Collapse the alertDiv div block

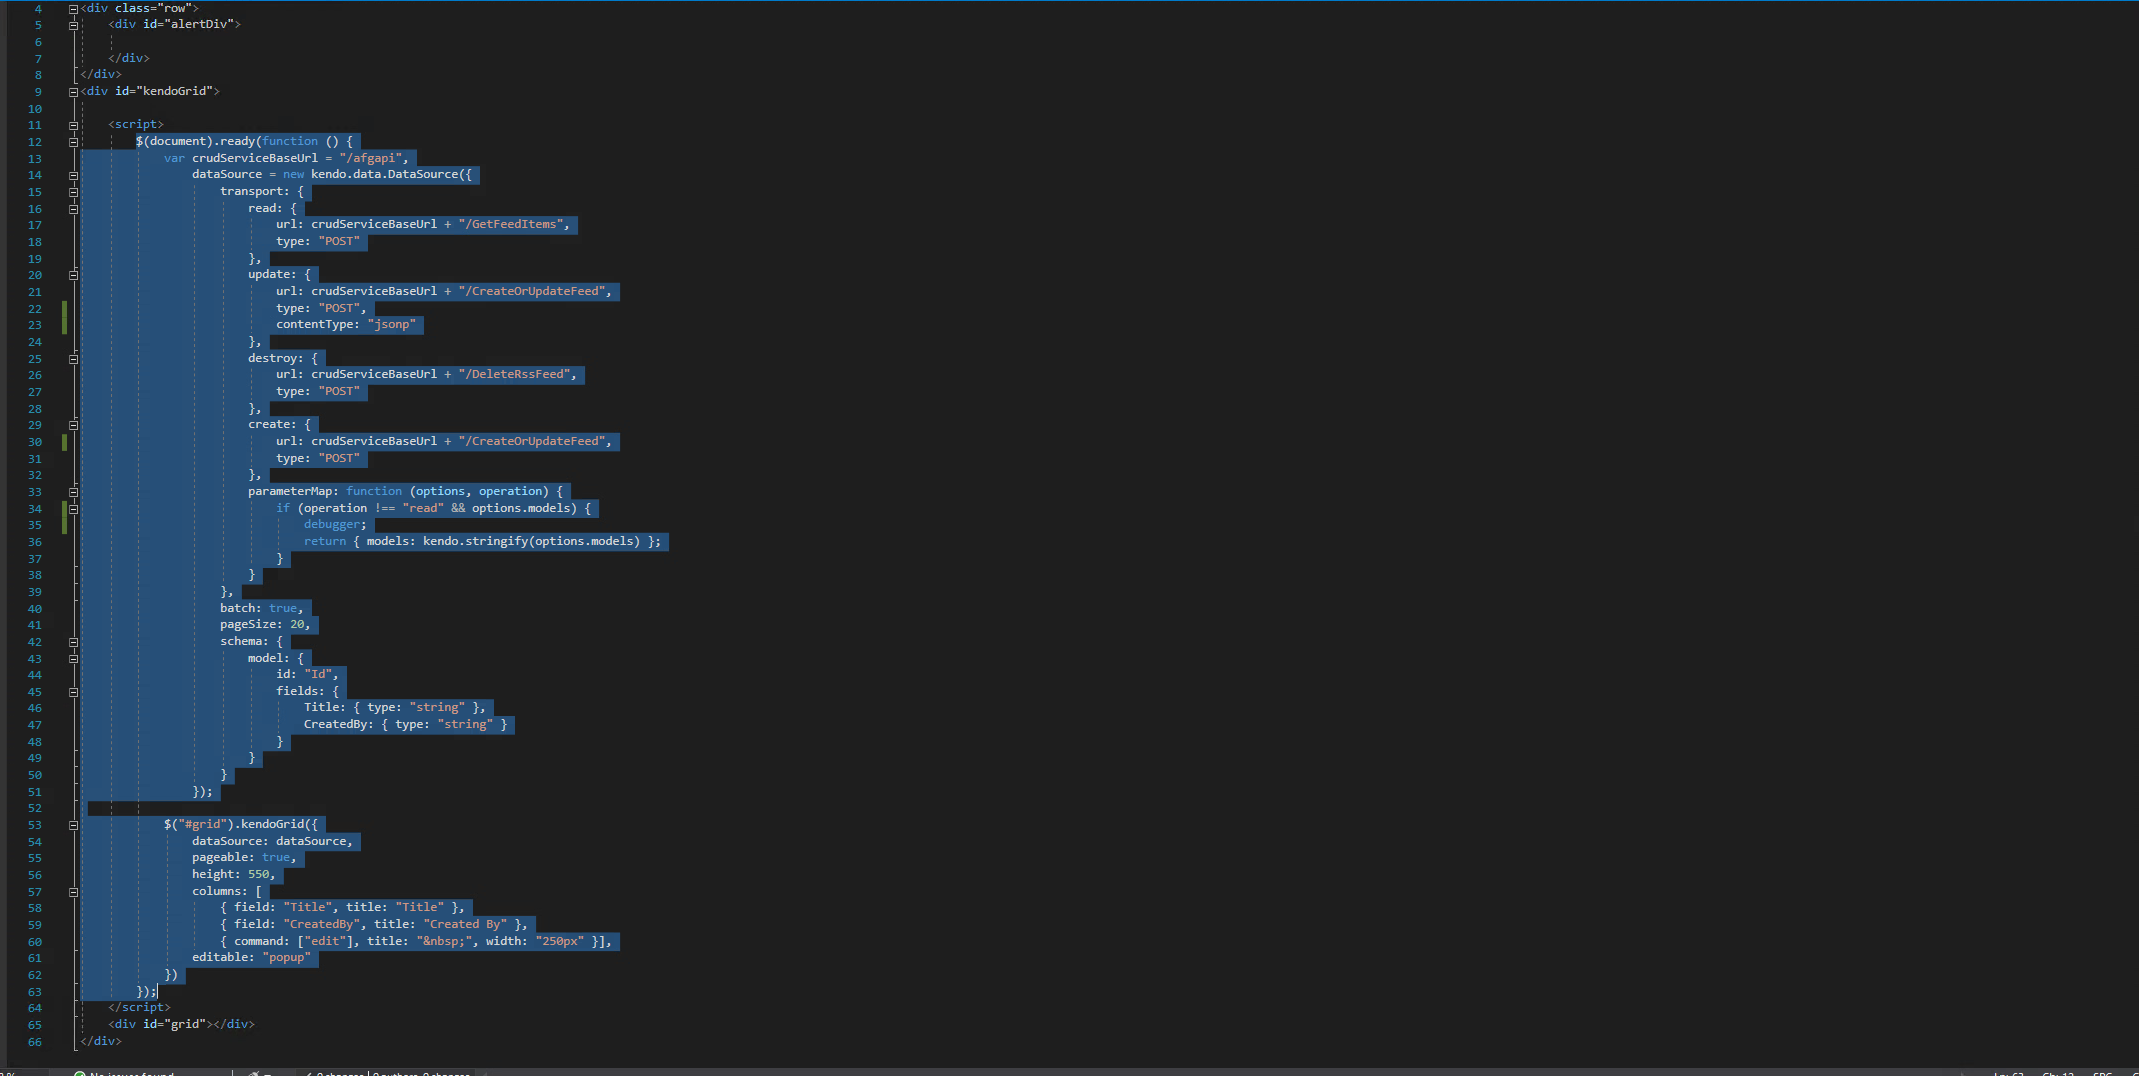(x=73, y=25)
